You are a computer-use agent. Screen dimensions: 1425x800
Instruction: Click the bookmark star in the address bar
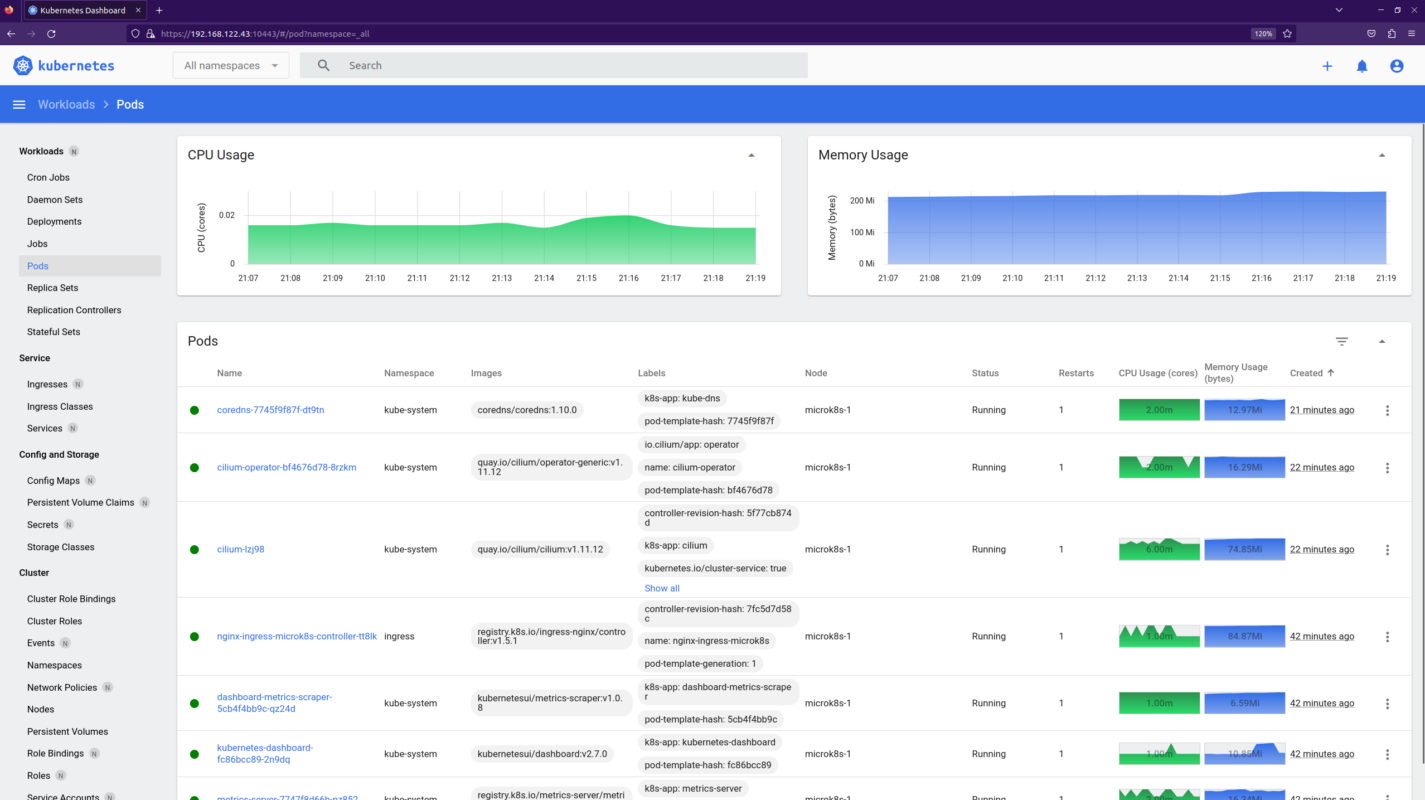(1288, 33)
